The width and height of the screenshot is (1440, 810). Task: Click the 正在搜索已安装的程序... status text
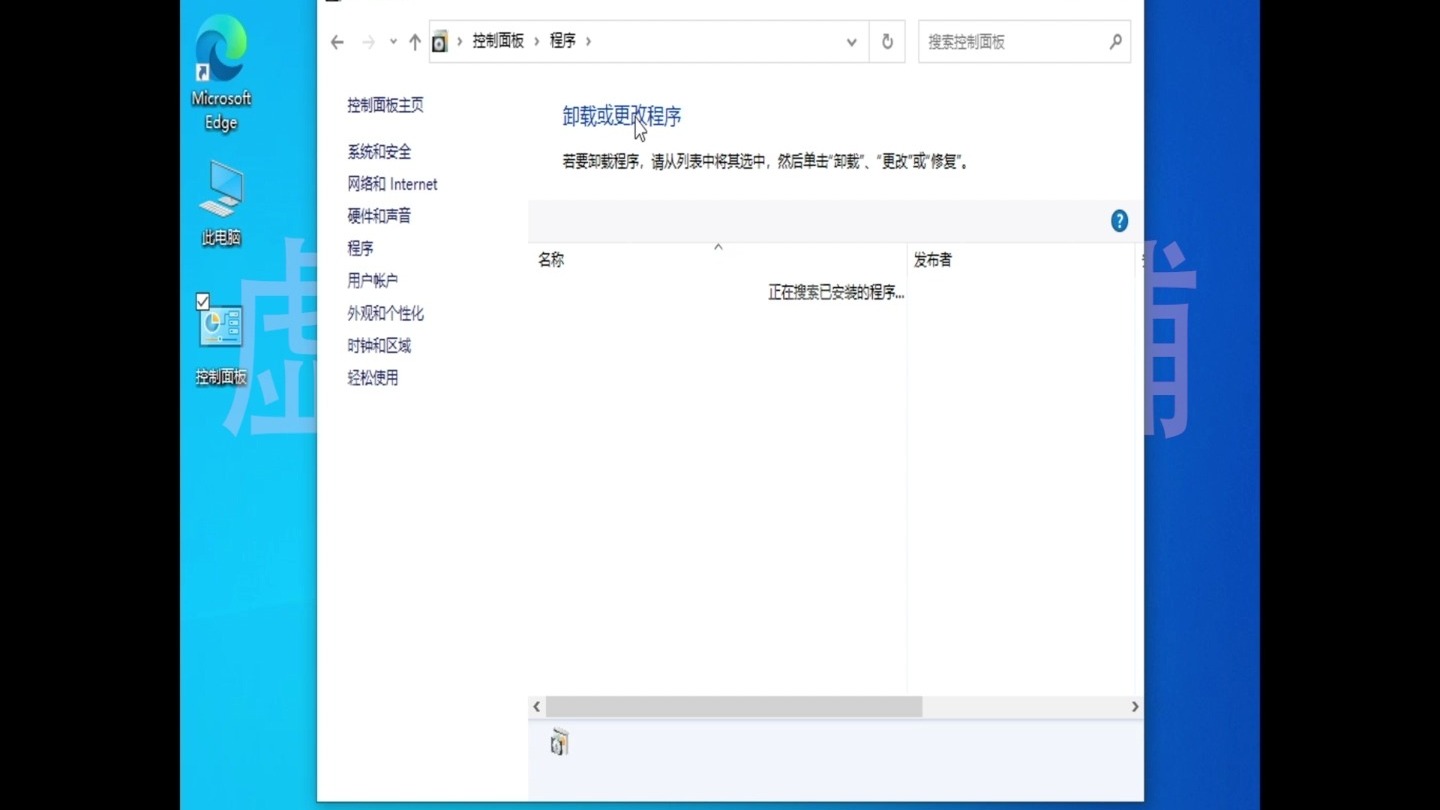pyautogui.click(x=836, y=293)
